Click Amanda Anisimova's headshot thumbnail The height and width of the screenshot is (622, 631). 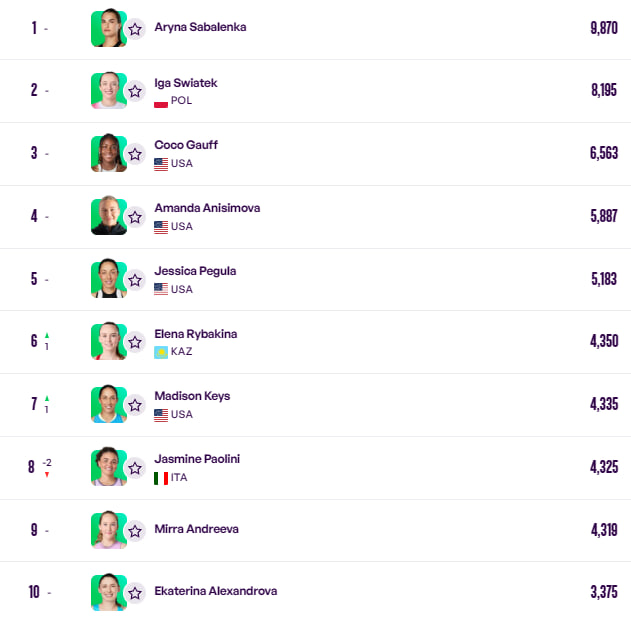coord(108,216)
